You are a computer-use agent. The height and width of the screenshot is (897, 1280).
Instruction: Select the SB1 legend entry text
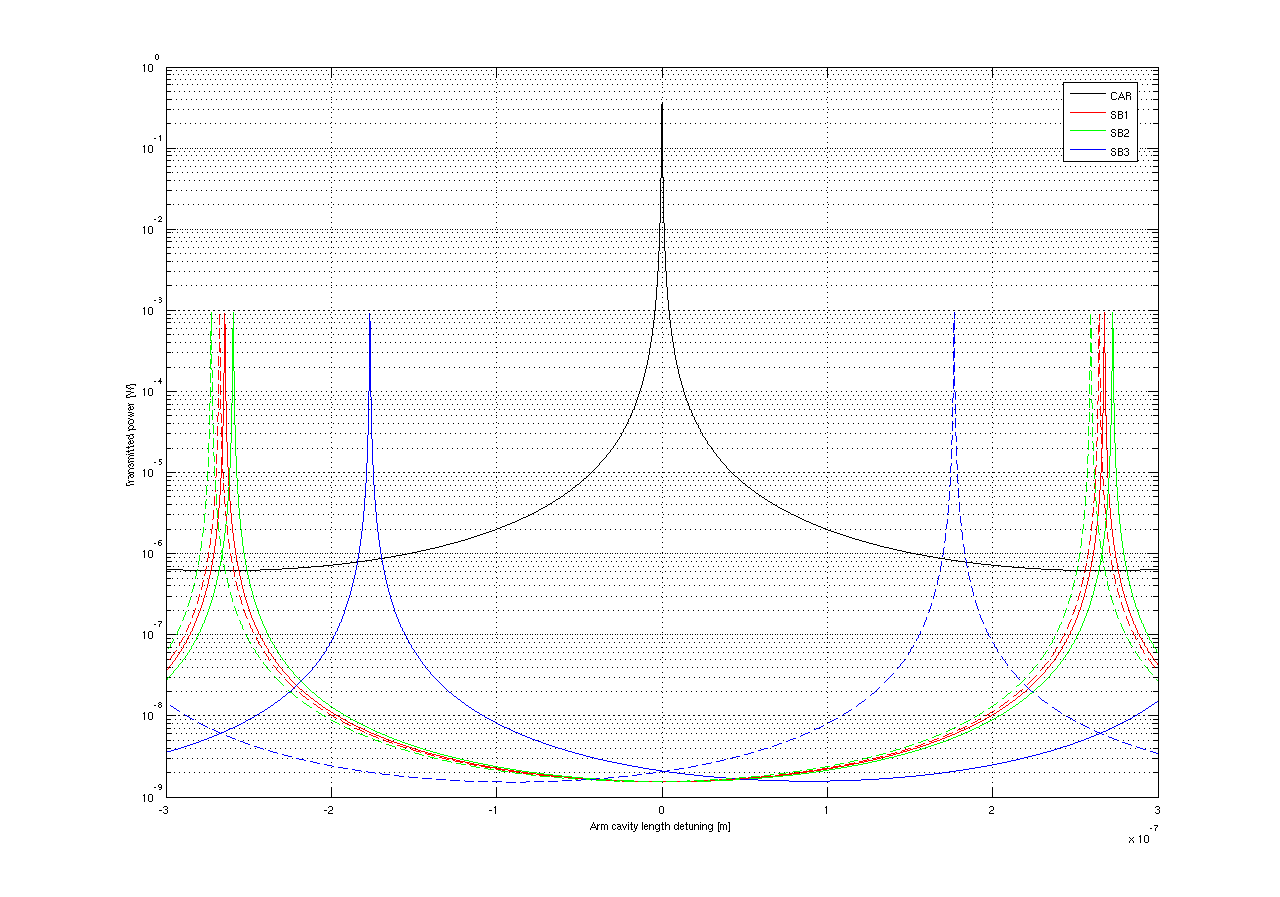(1118, 114)
